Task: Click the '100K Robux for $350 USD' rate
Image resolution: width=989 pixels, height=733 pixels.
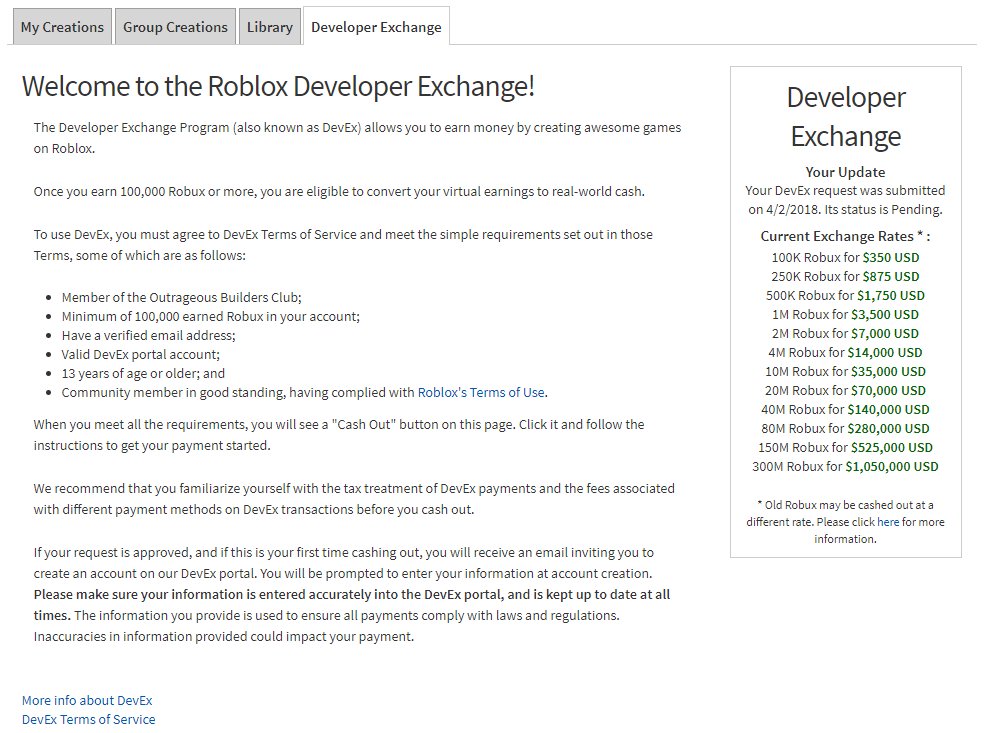Action: pyautogui.click(x=845, y=257)
